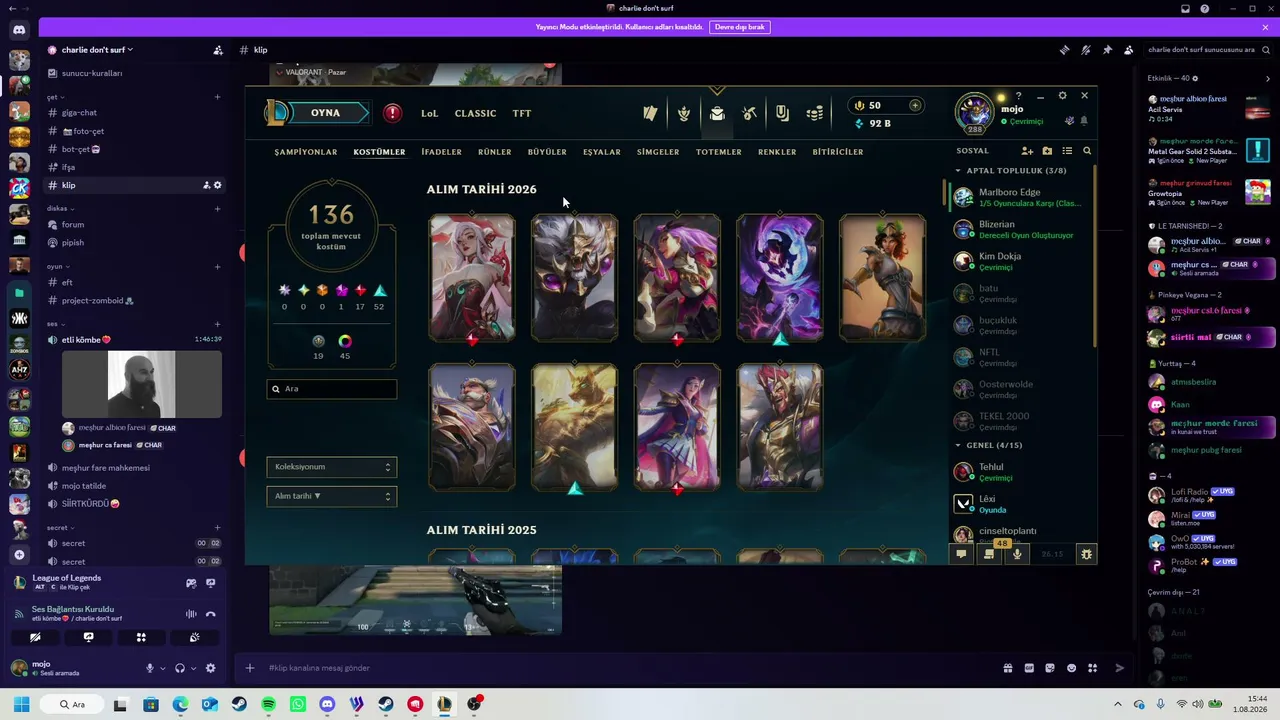Open Discord emoji picker
Image resolution: width=1280 pixels, height=720 pixels.
[1072, 668]
